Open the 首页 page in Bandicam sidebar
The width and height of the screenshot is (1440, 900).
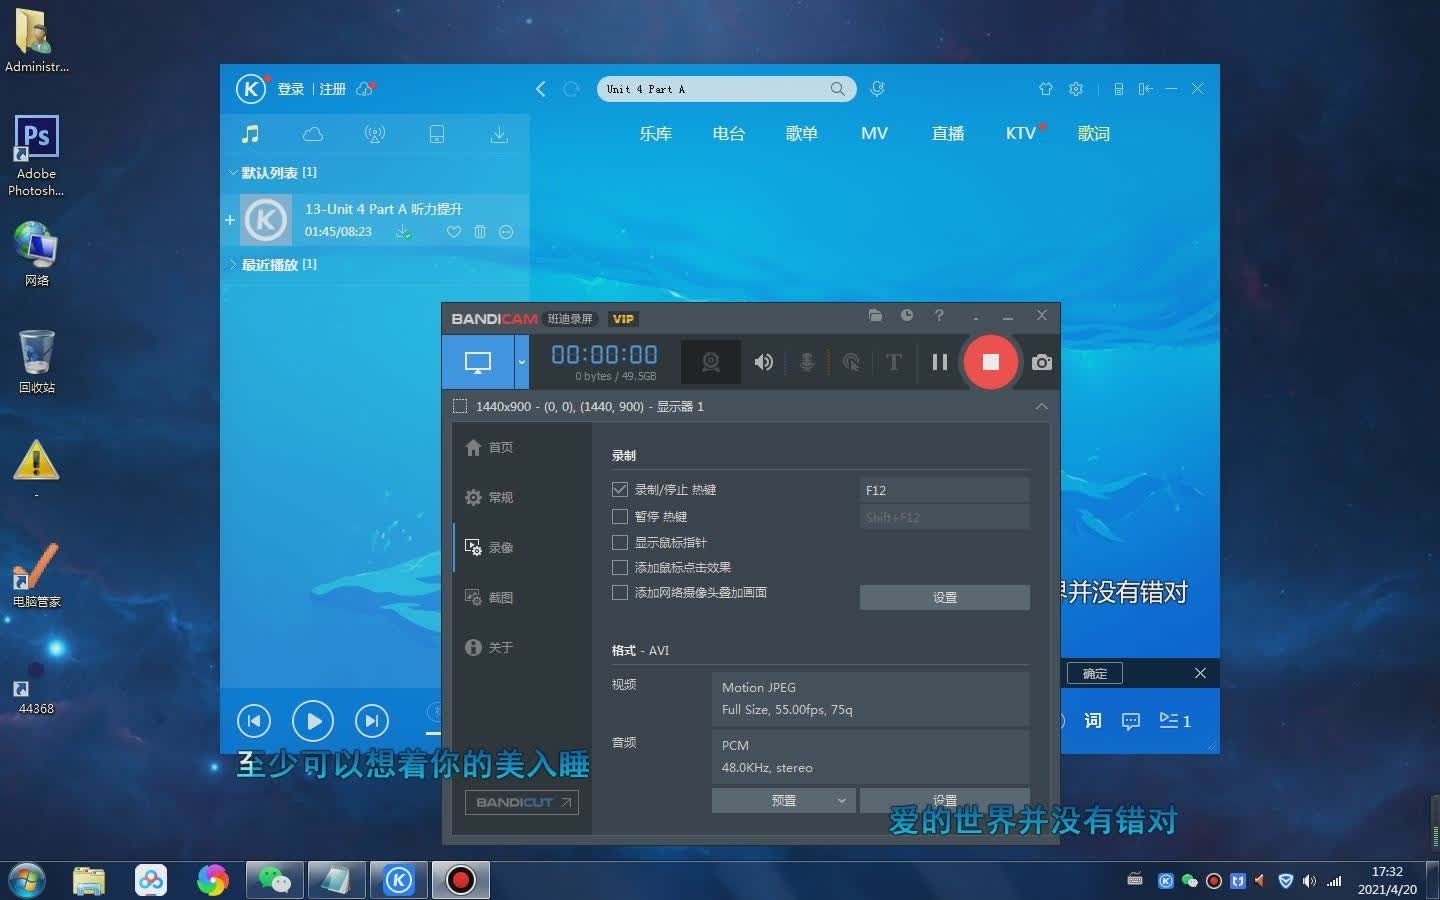tap(489, 447)
